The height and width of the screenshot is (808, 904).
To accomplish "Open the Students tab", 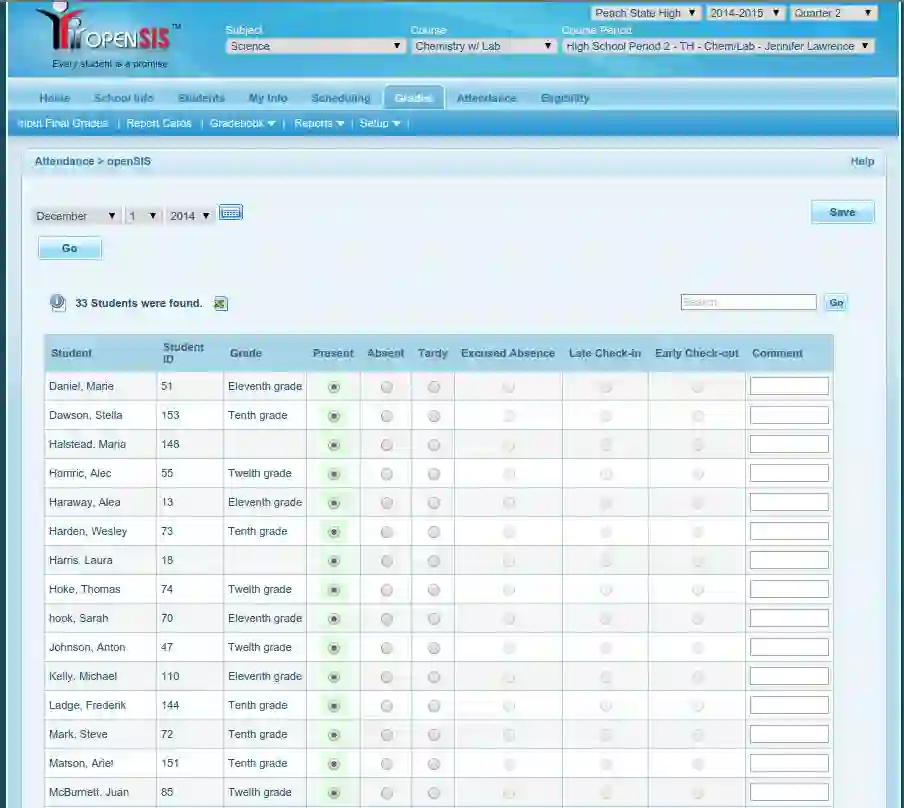I will [201, 98].
